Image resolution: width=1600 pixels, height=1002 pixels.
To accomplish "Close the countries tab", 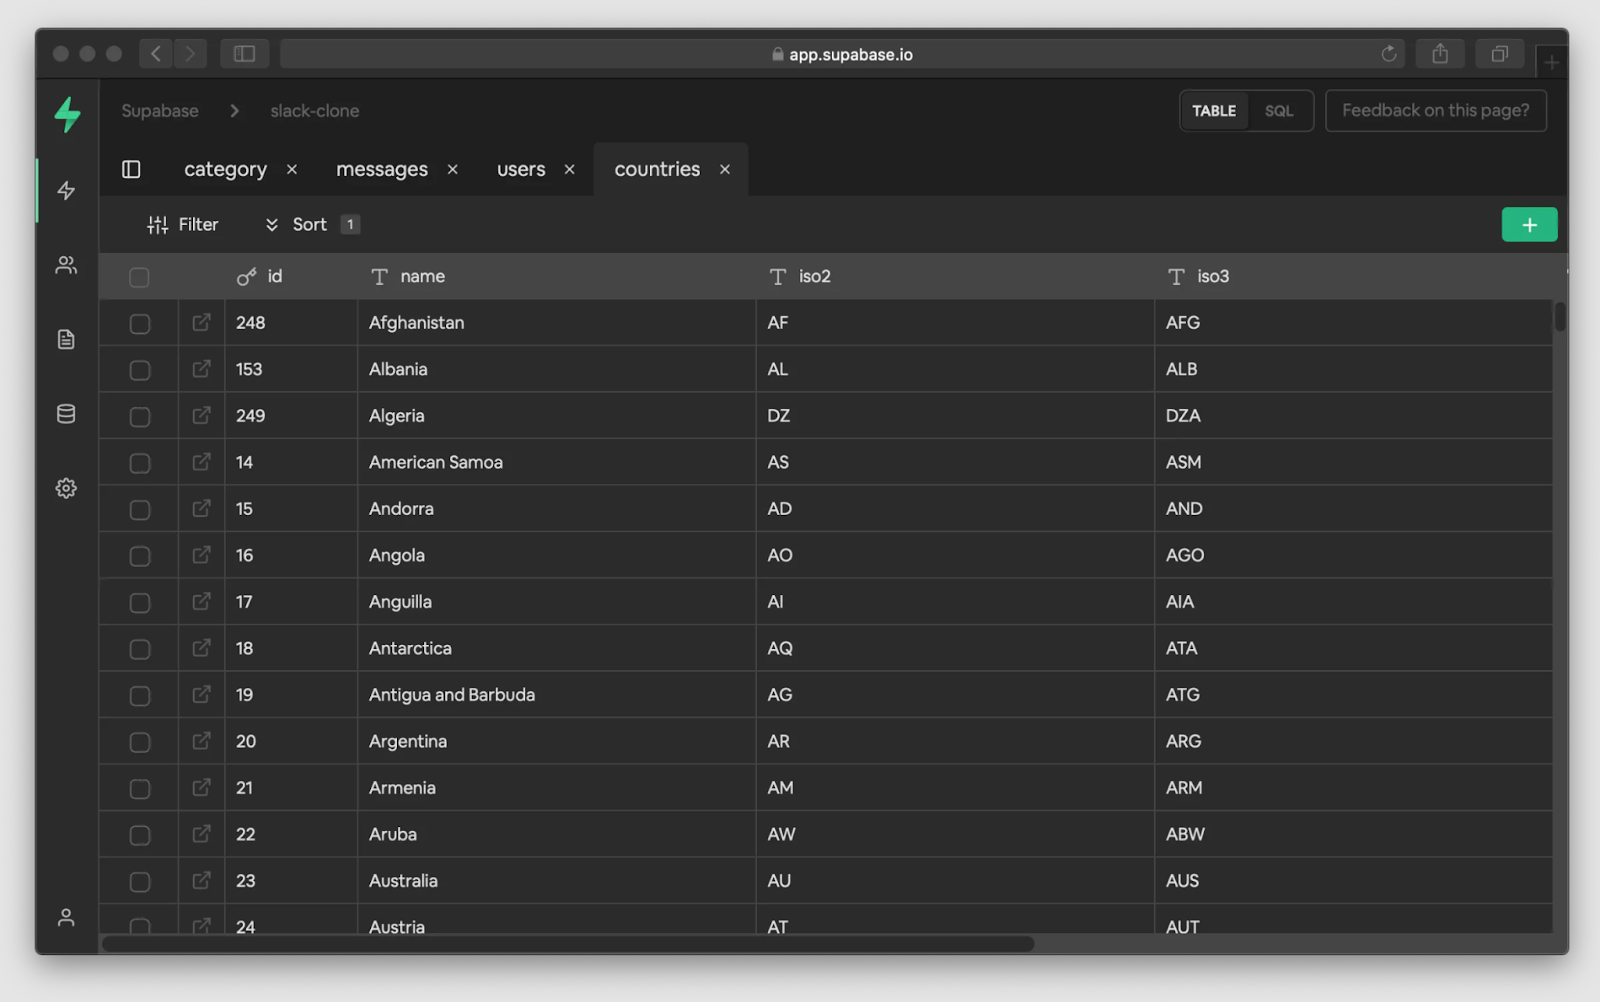I will coord(725,169).
